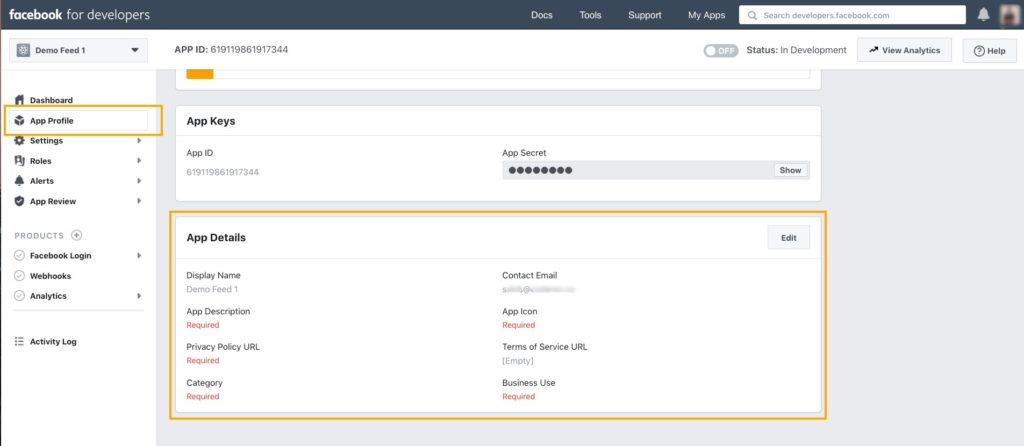Click the Alerts bell icon in sidebar
The image size is (1024, 446).
coord(19,181)
